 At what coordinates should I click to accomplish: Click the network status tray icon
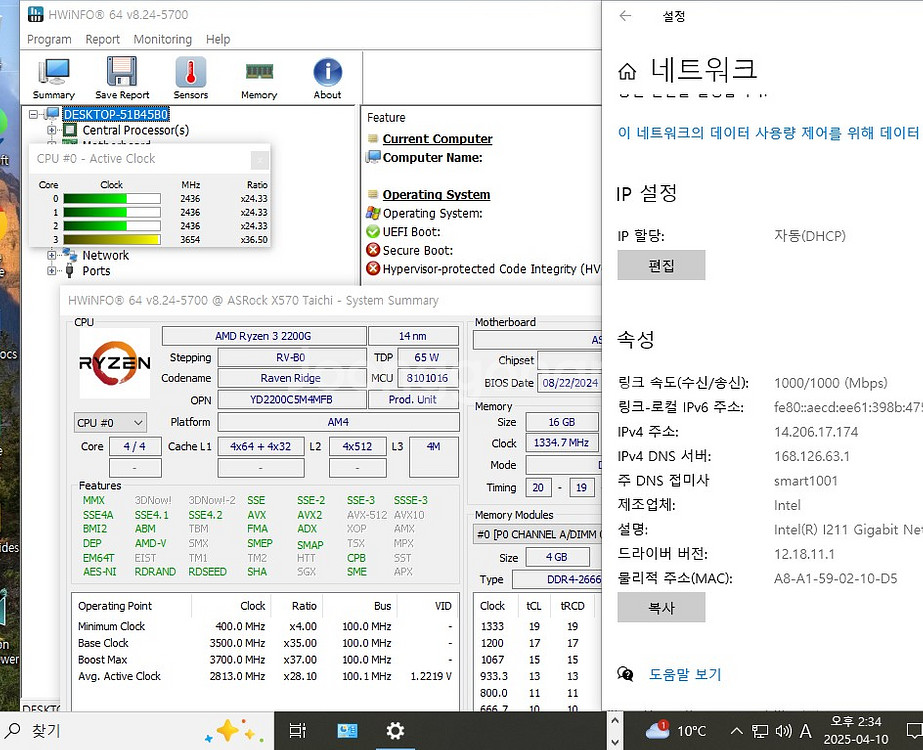(x=760, y=731)
